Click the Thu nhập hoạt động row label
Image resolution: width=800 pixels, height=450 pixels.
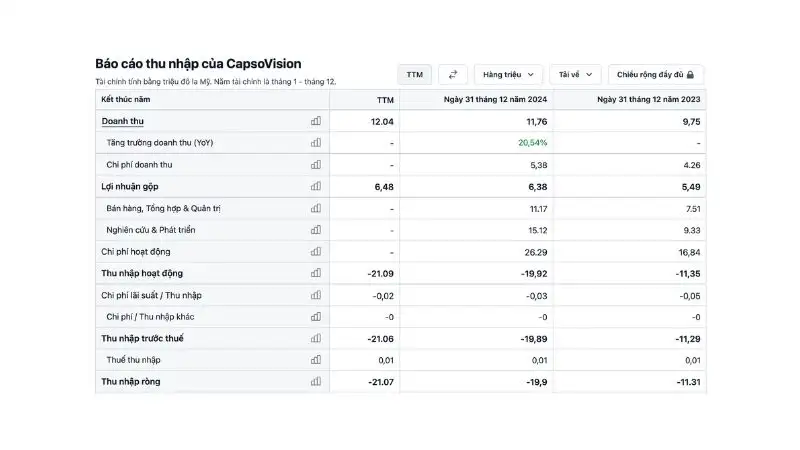[142, 273]
